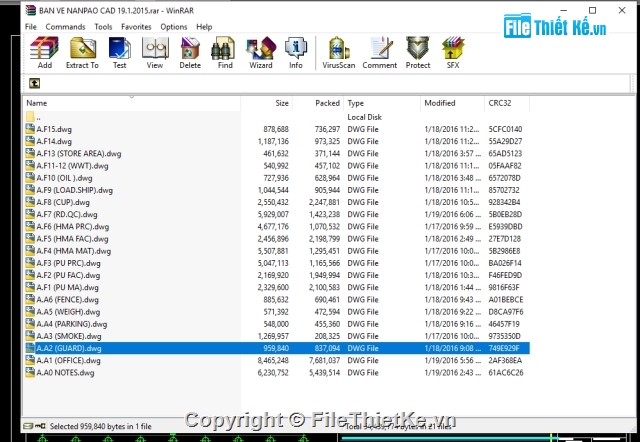The width and height of the screenshot is (640, 442).
Task: Select the parent folder '..' icon
Action: click(30, 117)
